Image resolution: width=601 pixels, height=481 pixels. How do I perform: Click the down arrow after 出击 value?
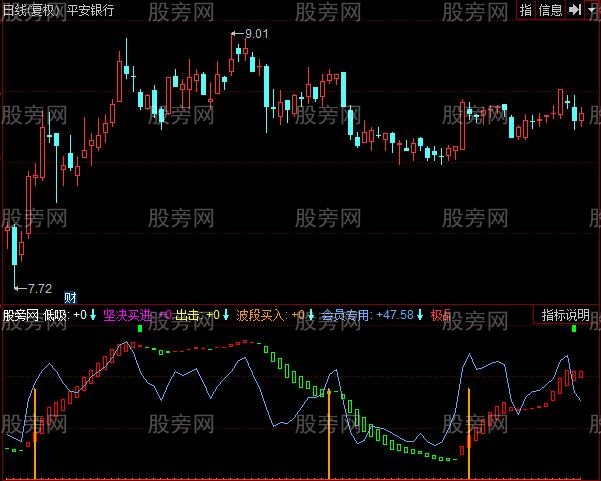pyautogui.click(x=226, y=315)
